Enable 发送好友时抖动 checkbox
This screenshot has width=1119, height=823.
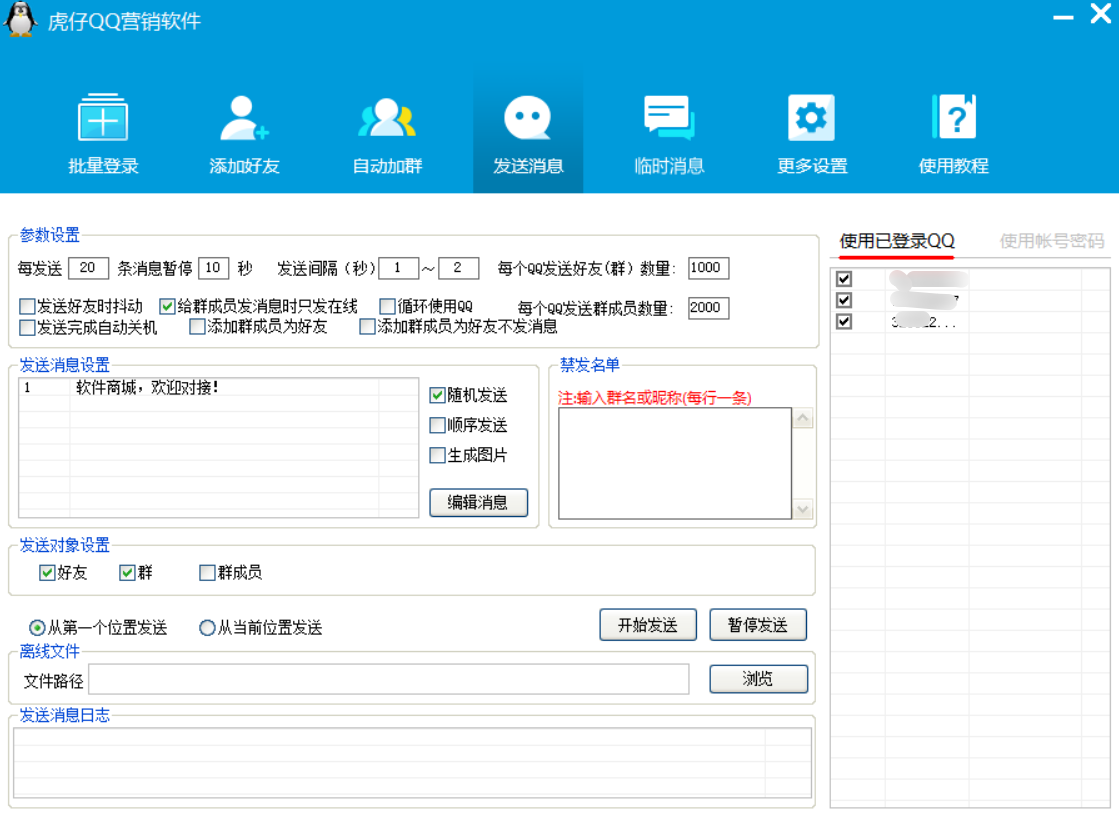point(27,307)
